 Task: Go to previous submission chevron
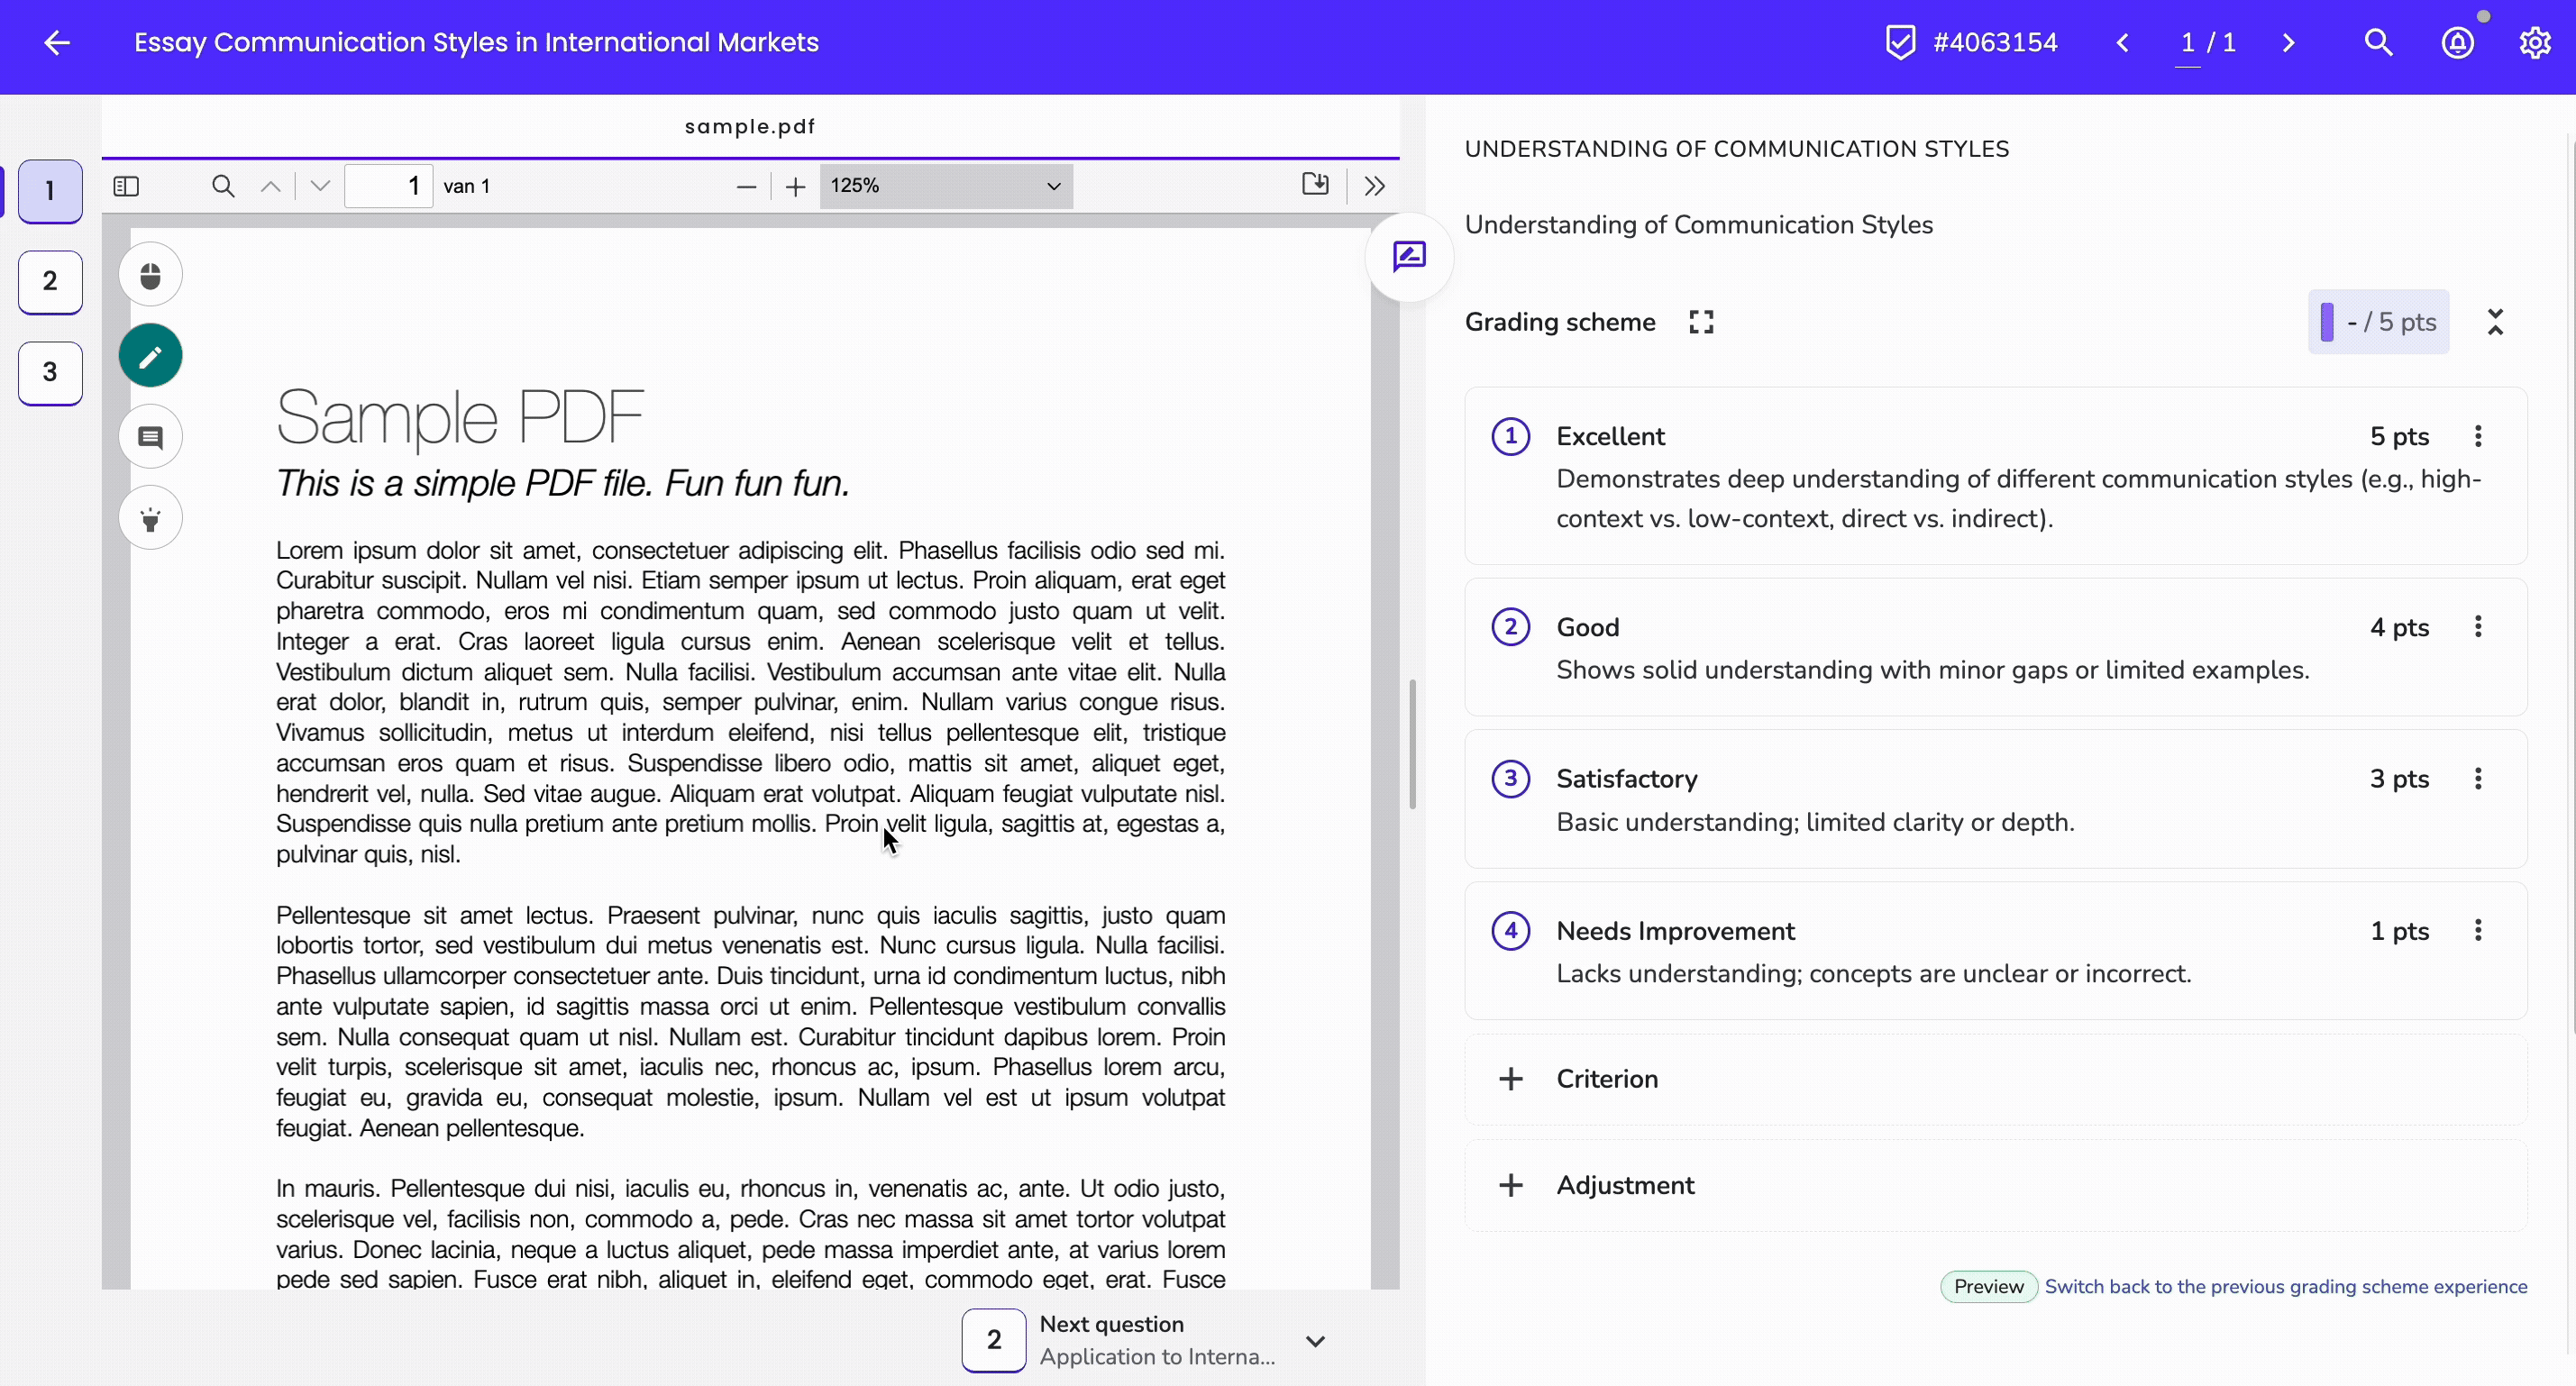point(2122,42)
